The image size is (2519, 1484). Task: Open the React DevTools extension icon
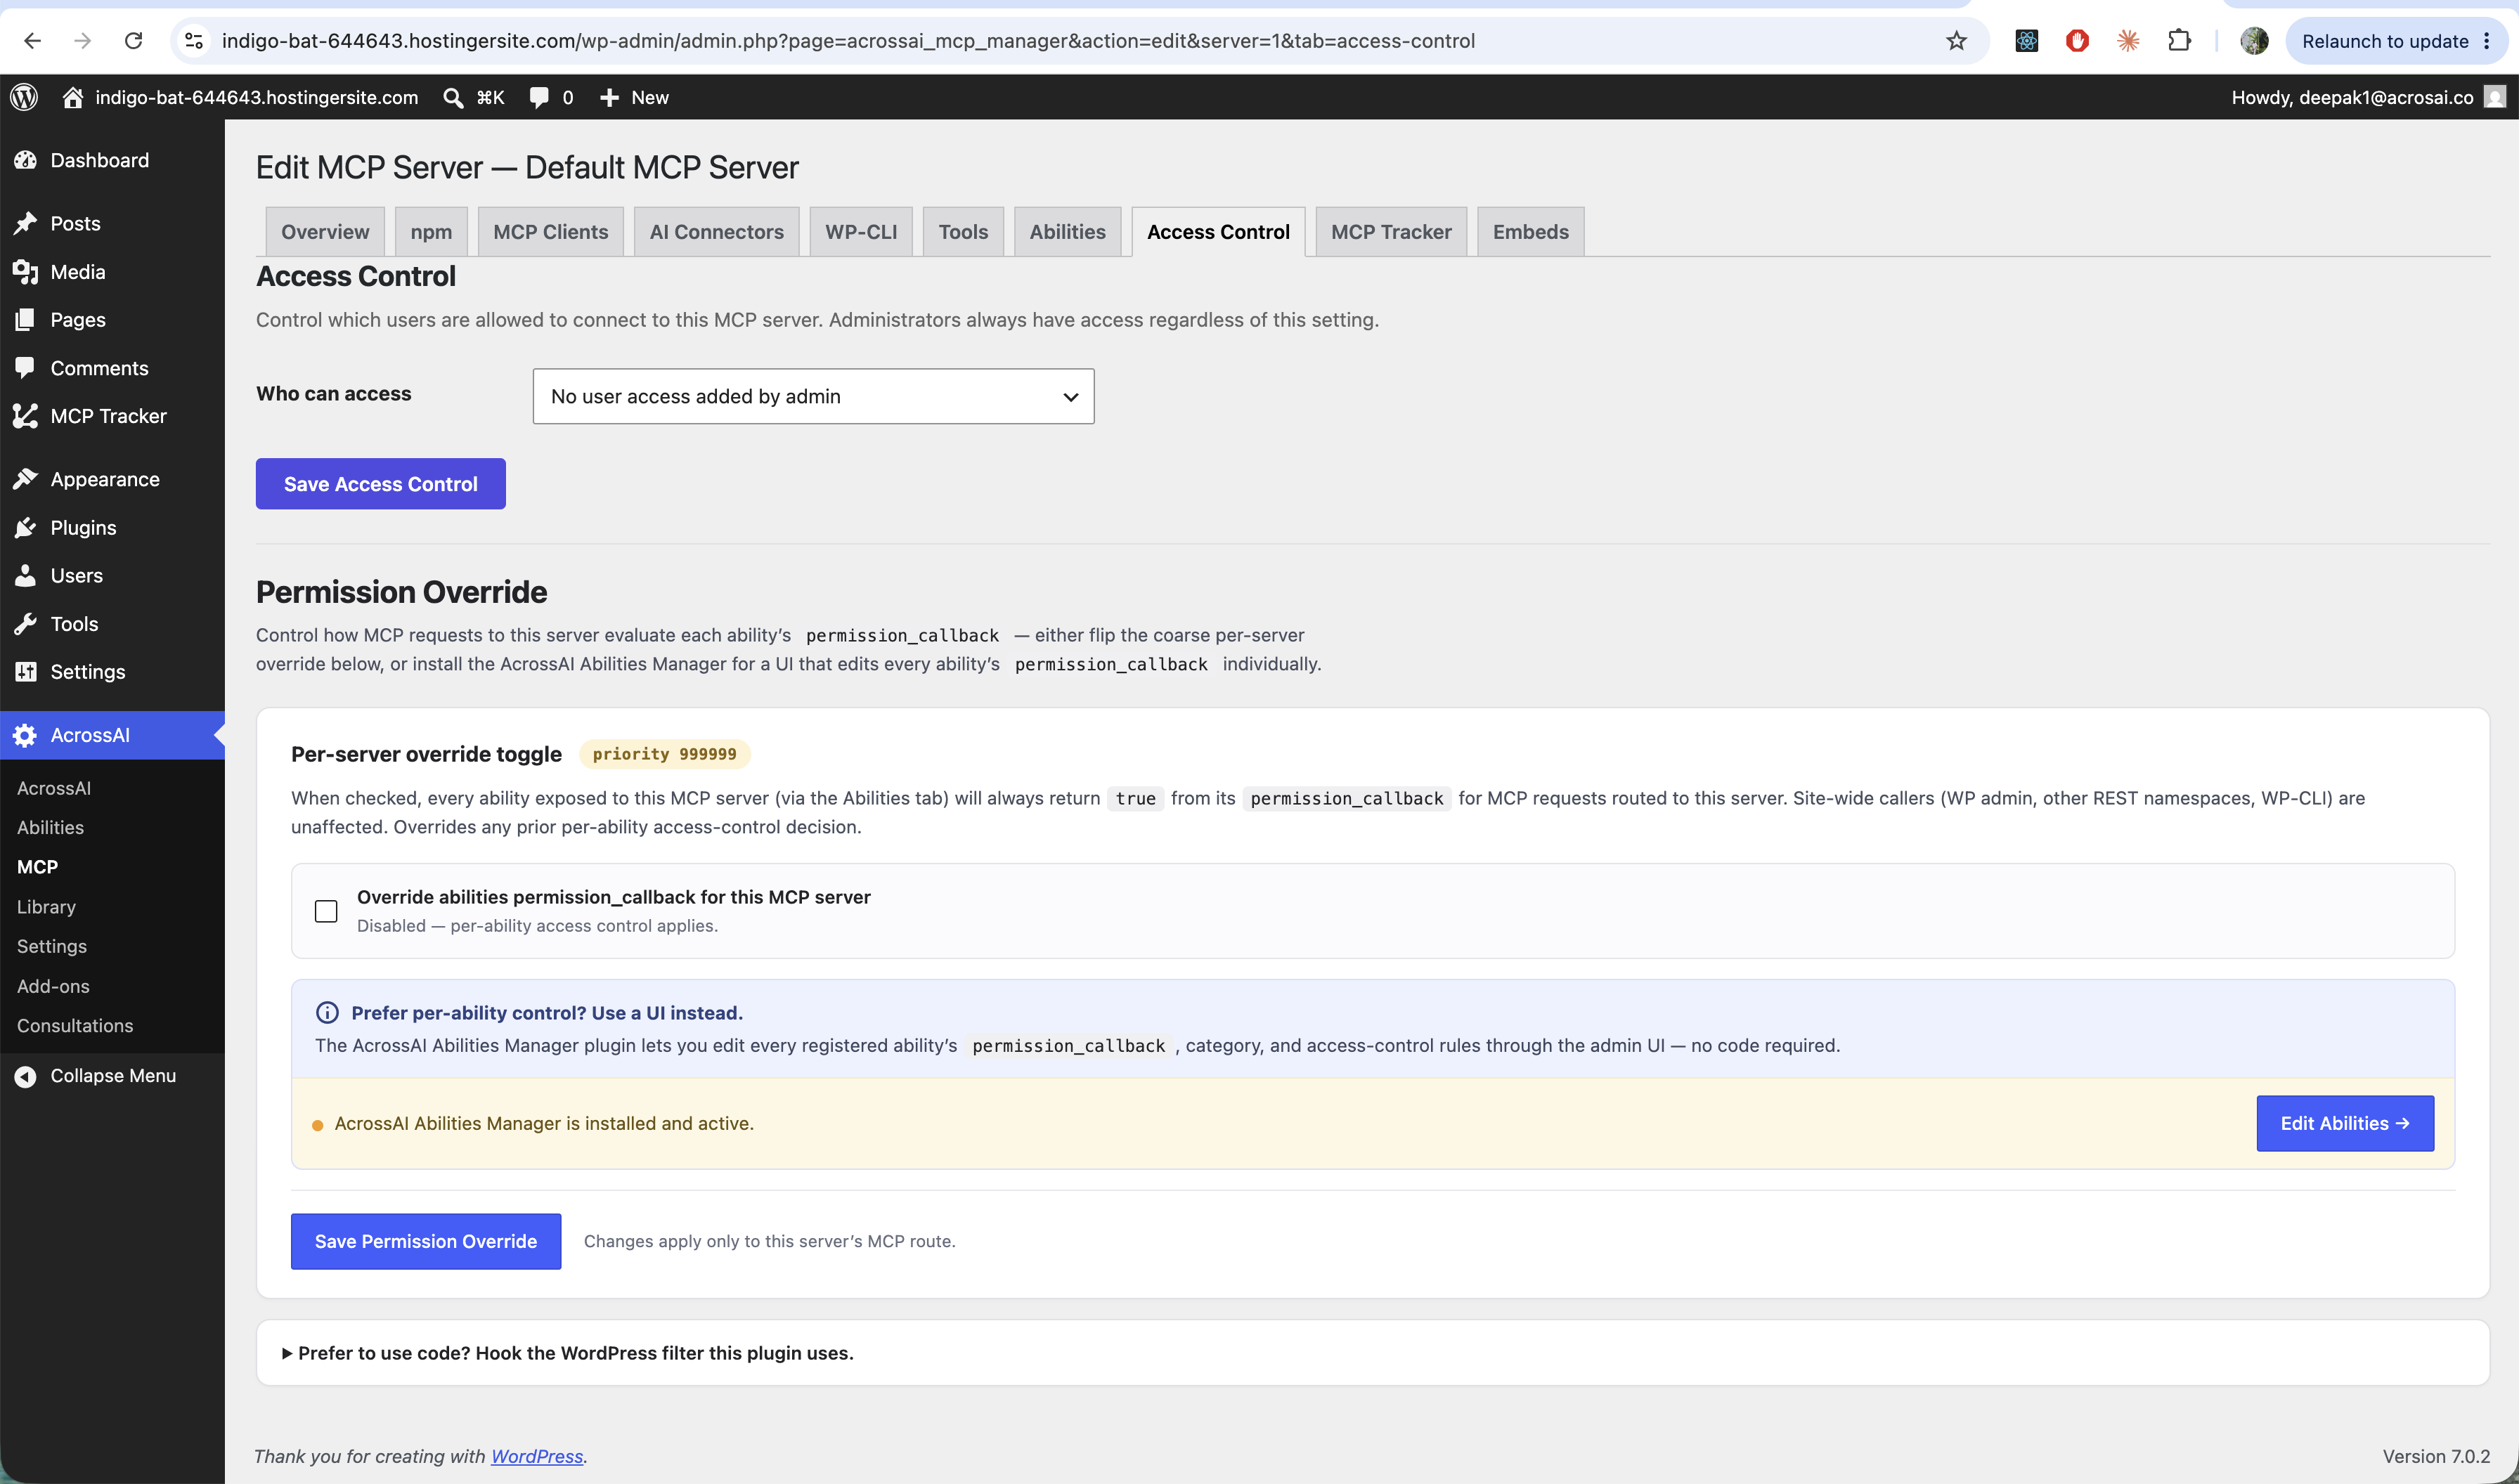tap(2026, 41)
